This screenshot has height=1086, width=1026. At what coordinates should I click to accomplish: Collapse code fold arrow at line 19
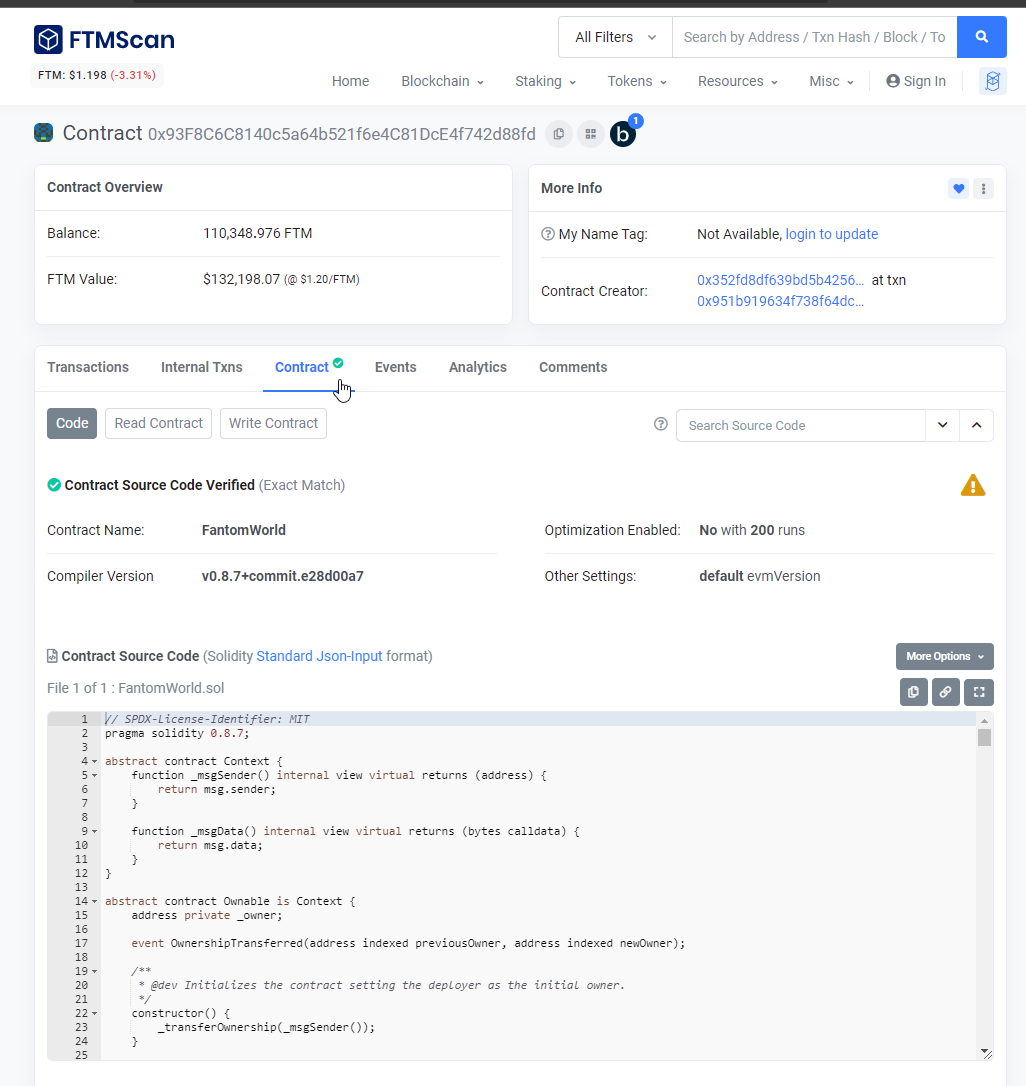[95, 971]
